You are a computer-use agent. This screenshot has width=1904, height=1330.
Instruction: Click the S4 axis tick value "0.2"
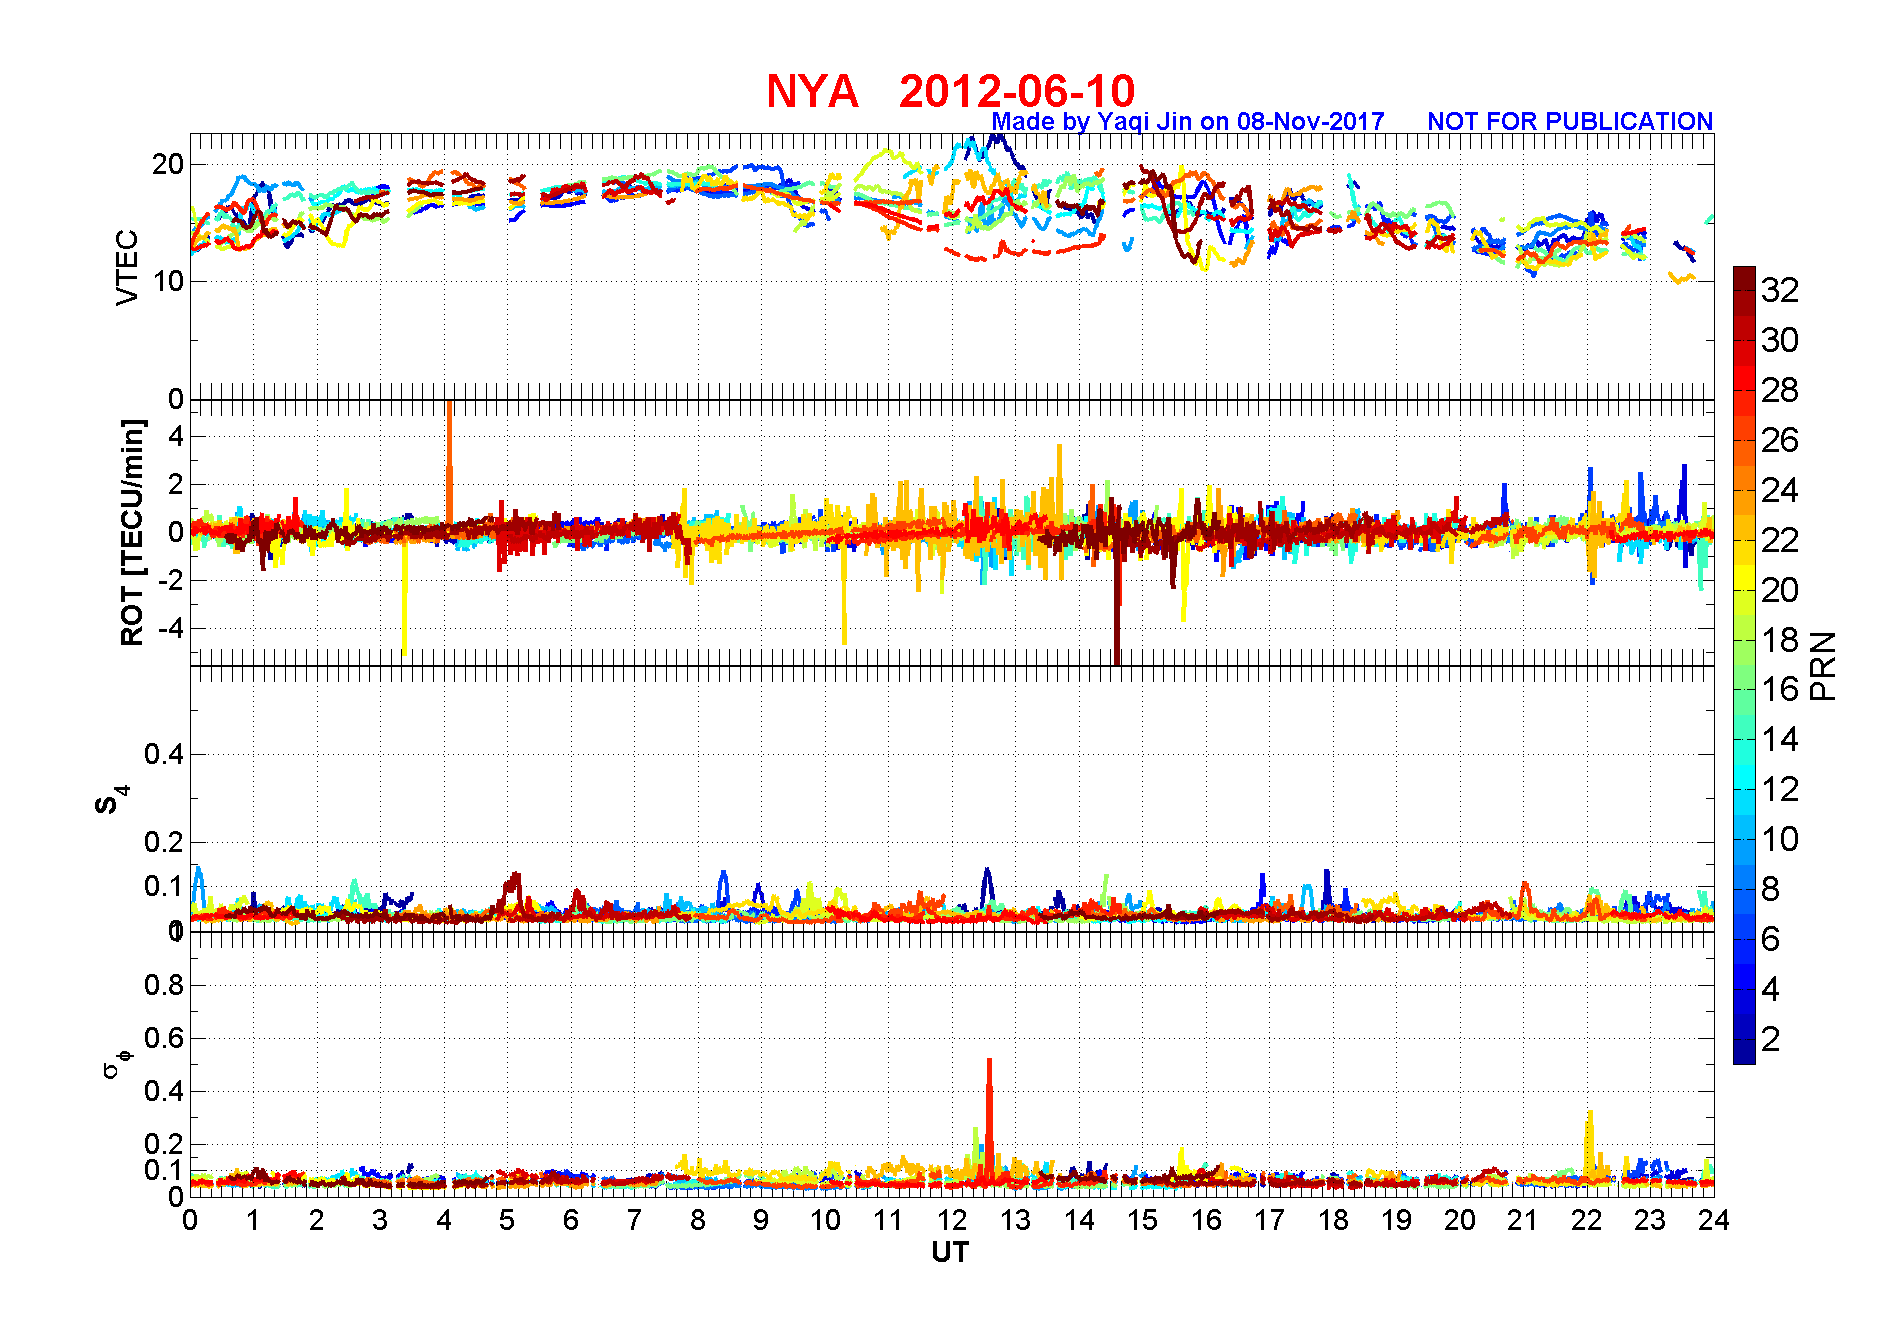tap(164, 842)
